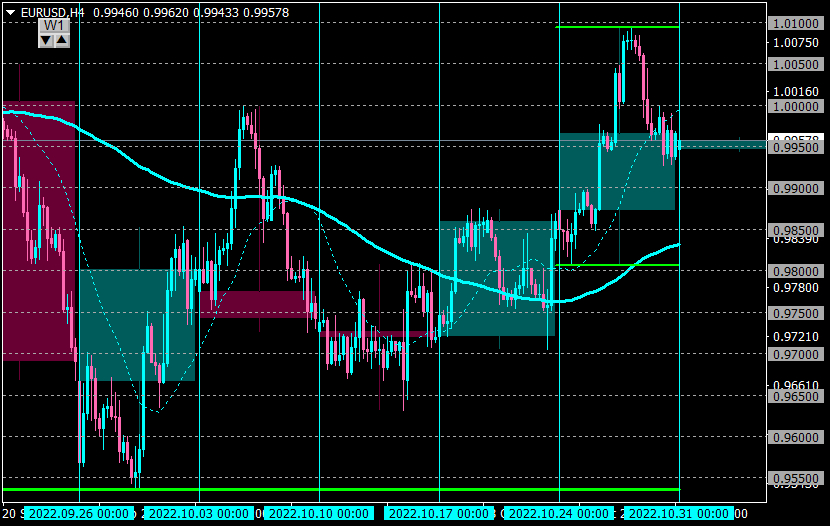Click the down arrow button under W1
This screenshot has height=526, width=830.
pos(46,40)
